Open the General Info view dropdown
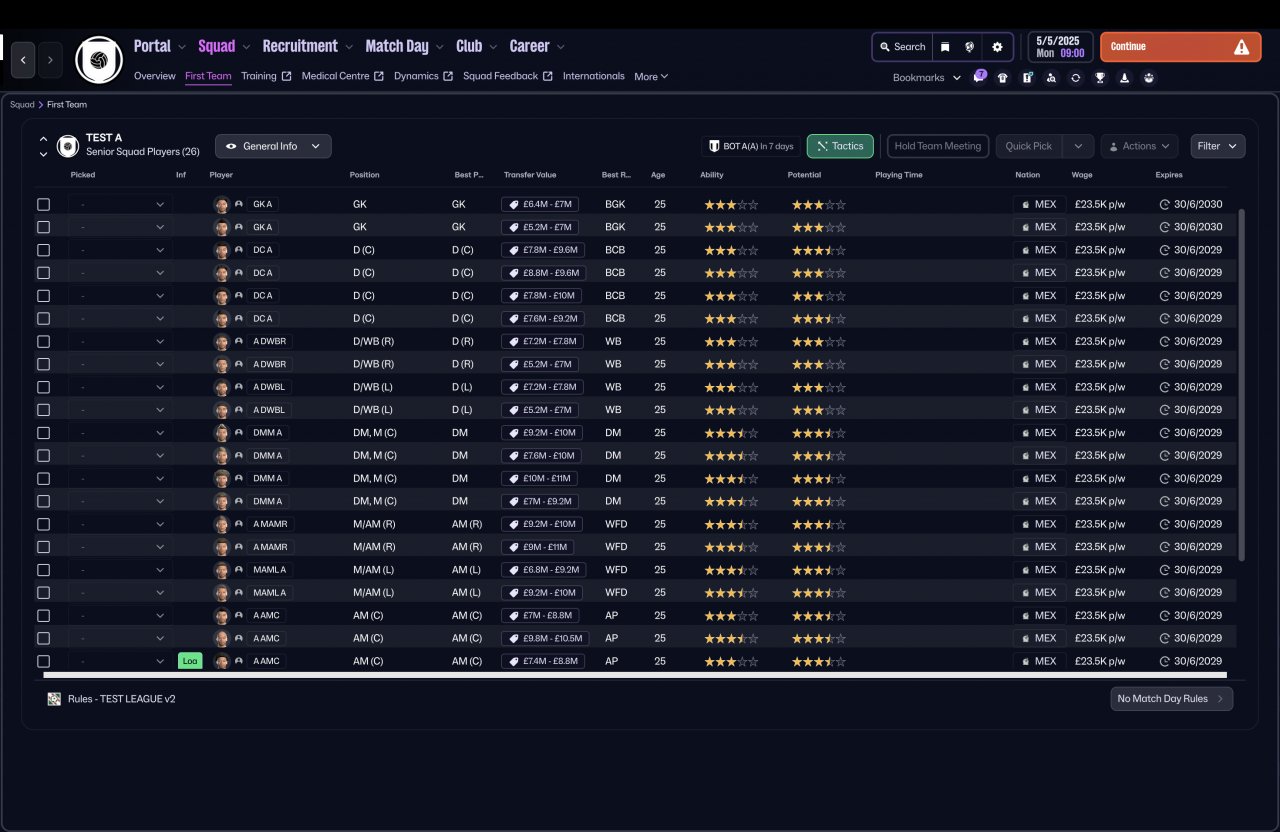The image size is (1280, 832). pos(273,146)
